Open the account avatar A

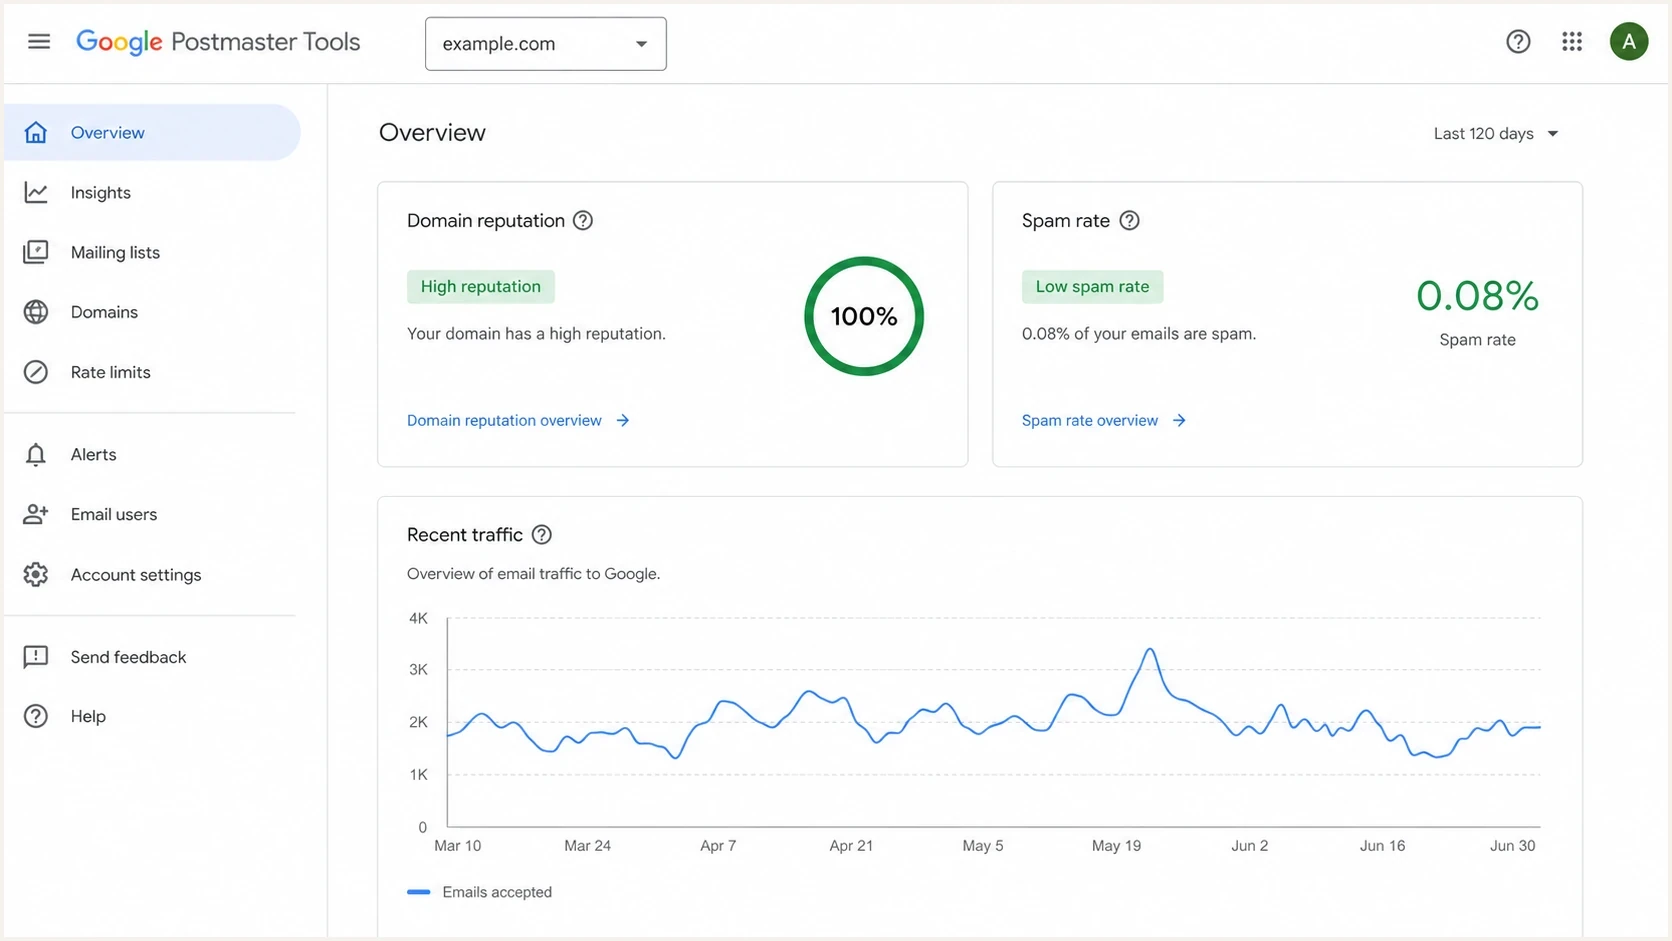tap(1629, 42)
